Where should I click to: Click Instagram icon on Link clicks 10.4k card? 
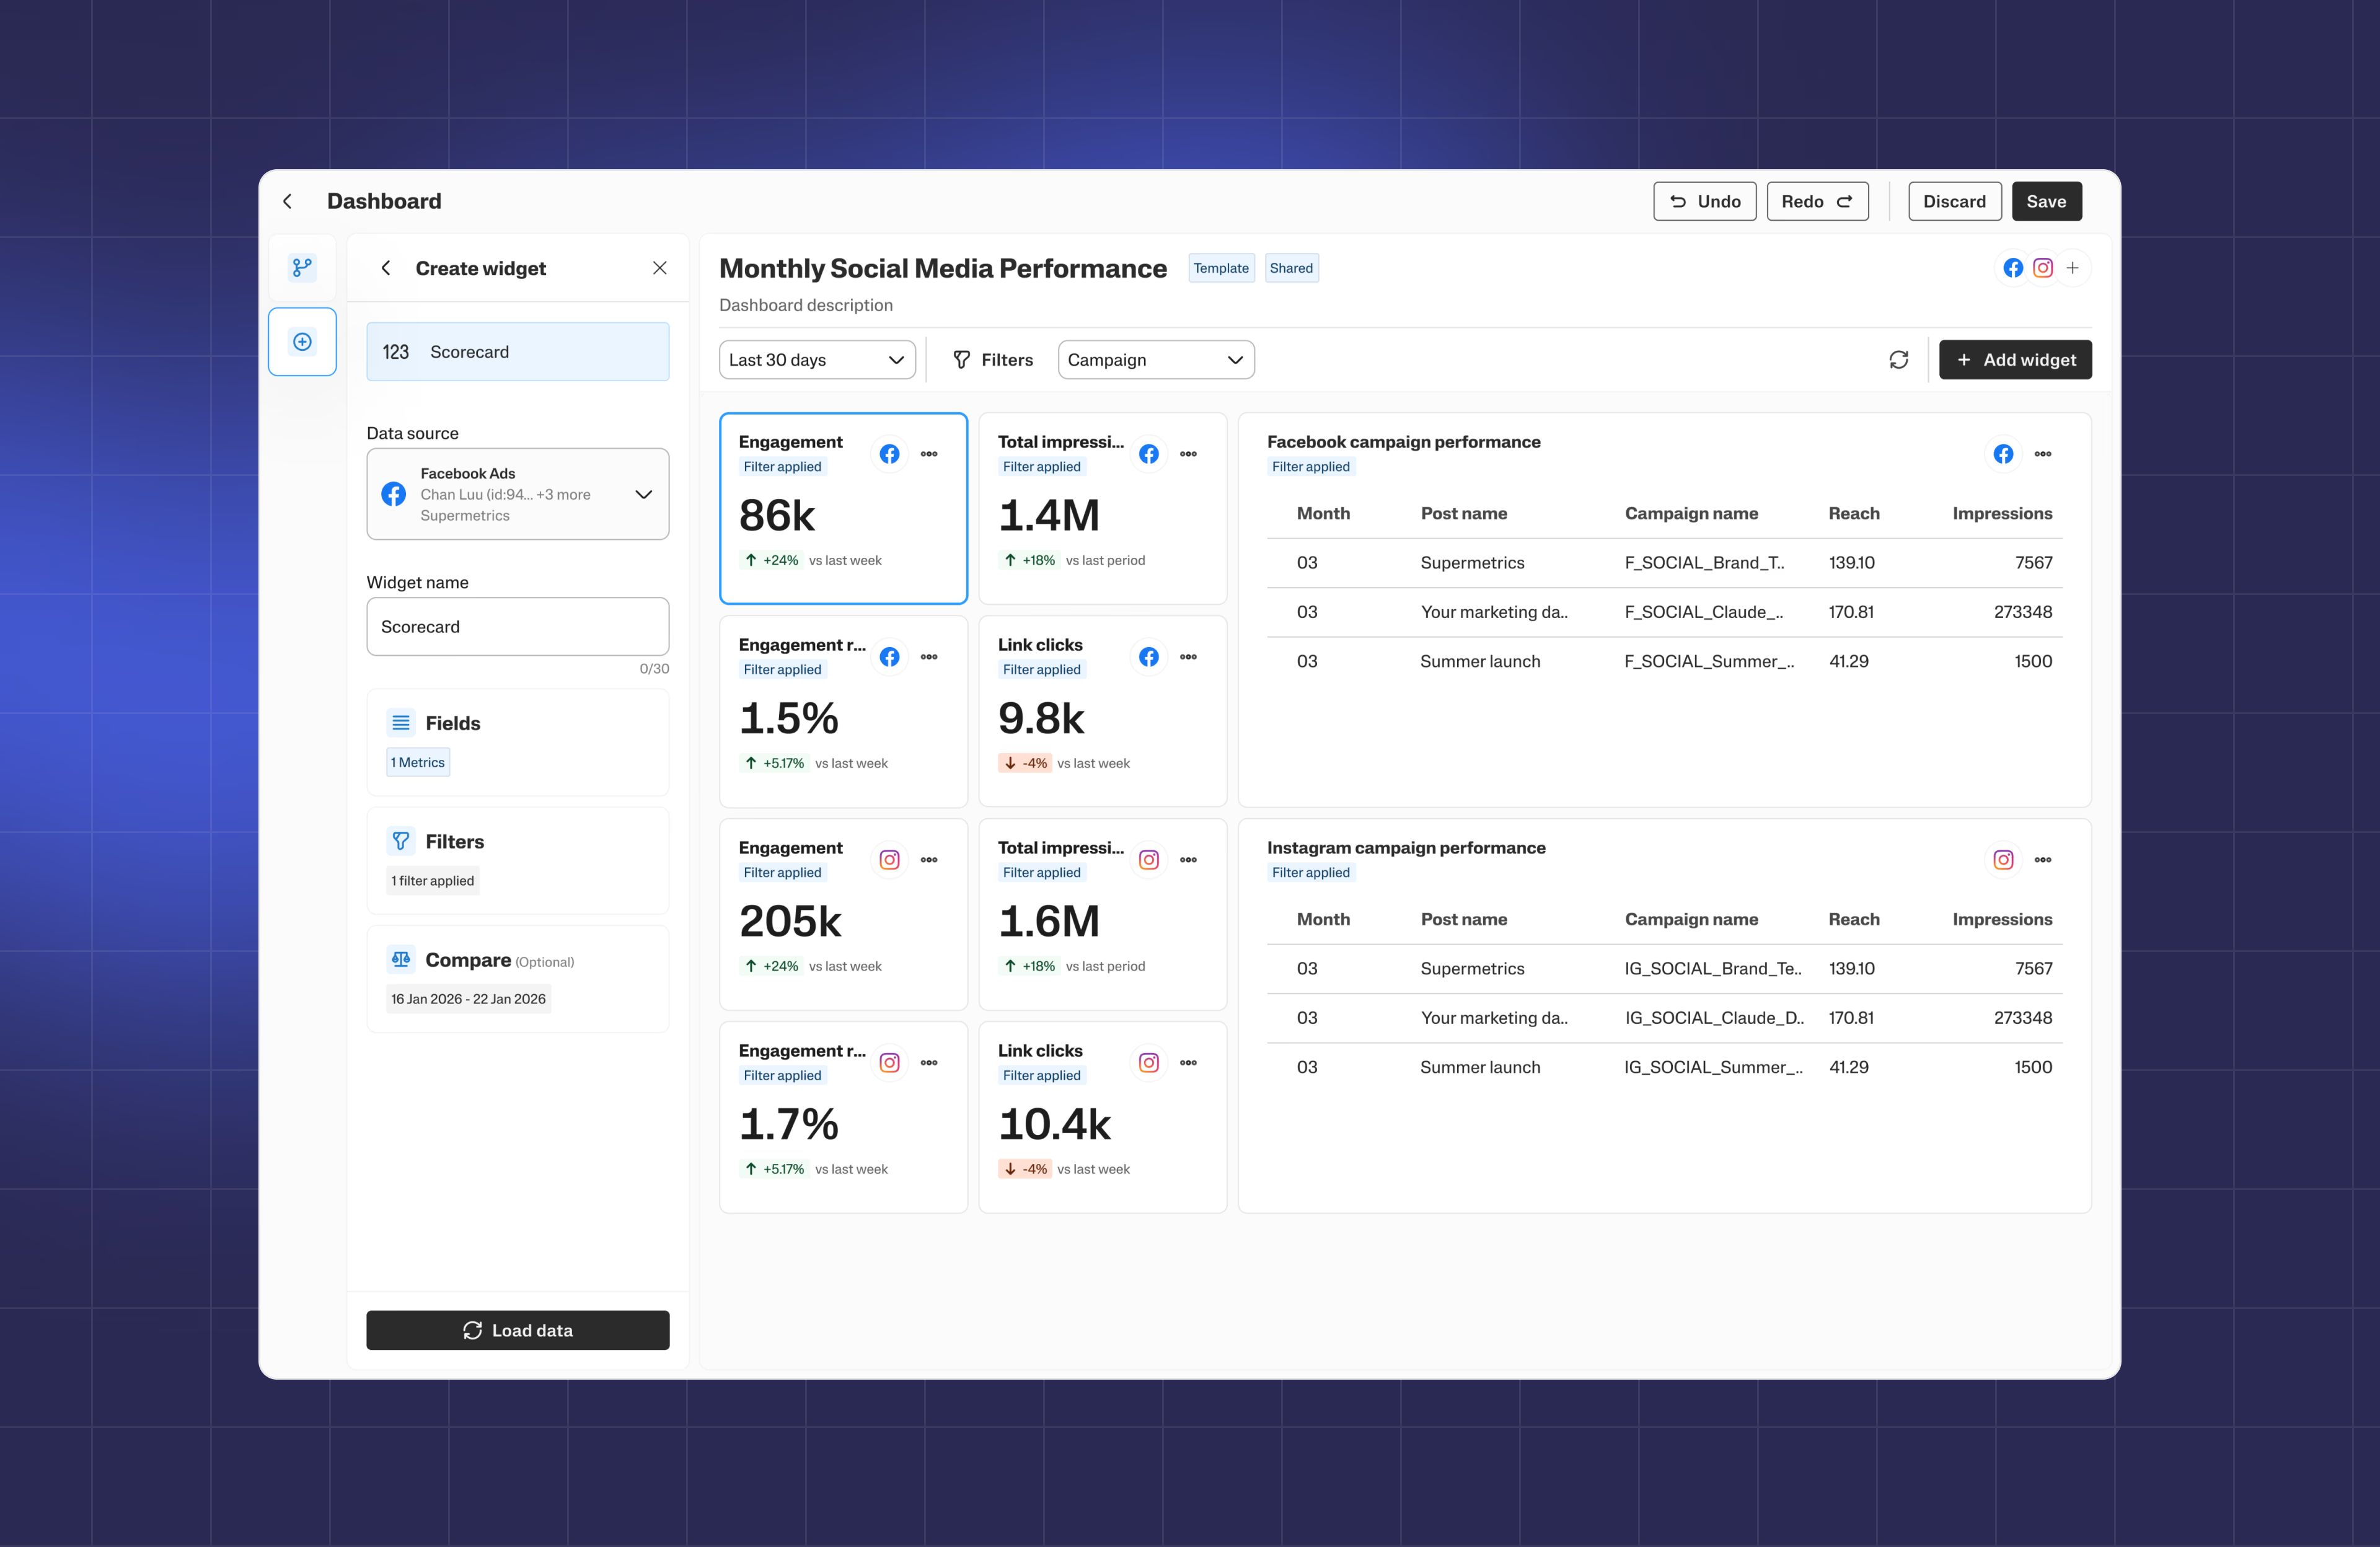pos(1149,1063)
